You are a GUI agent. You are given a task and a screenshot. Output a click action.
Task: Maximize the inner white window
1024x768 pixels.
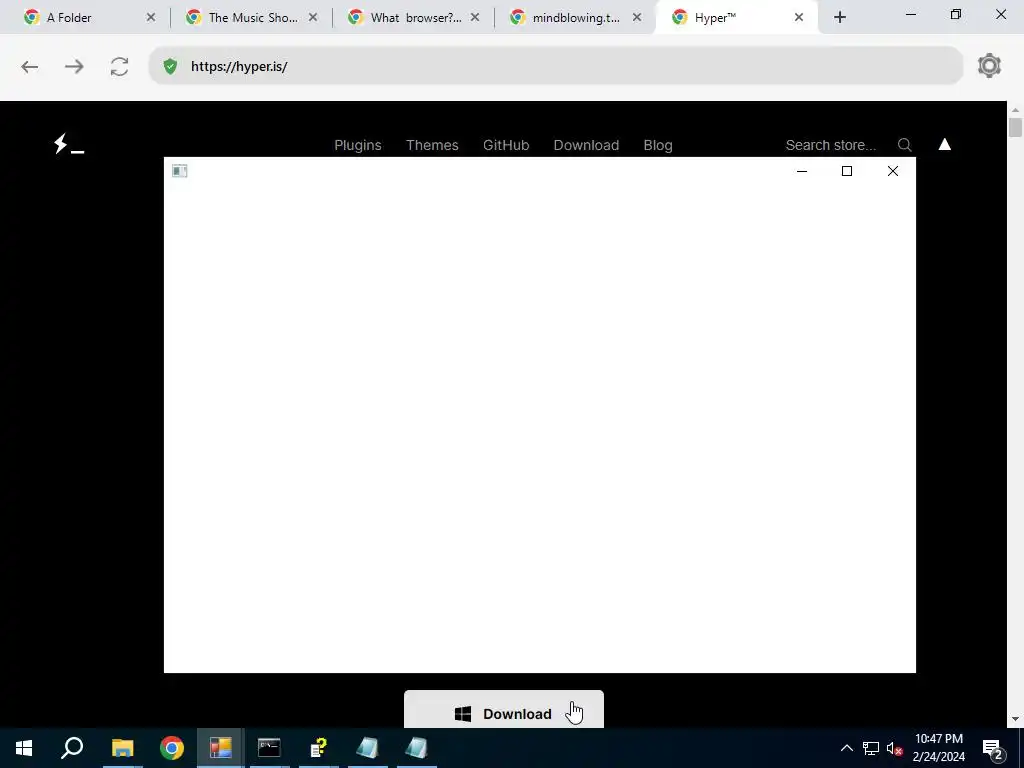pyautogui.click(x=847, y=171)
